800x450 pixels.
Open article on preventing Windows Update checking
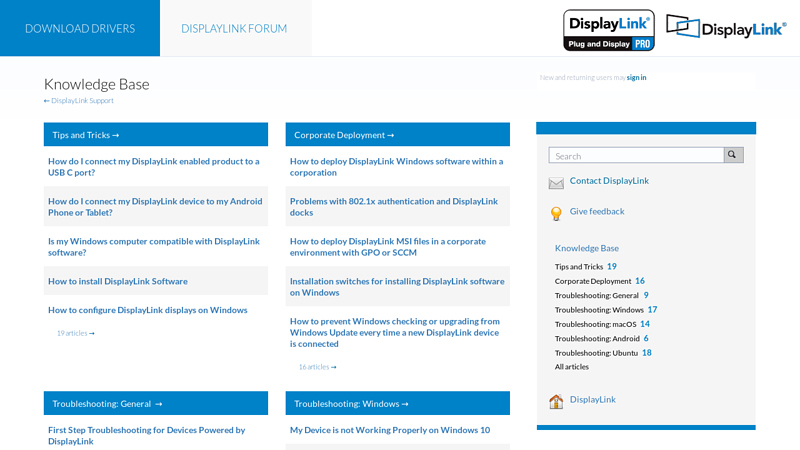coord(395,333)
